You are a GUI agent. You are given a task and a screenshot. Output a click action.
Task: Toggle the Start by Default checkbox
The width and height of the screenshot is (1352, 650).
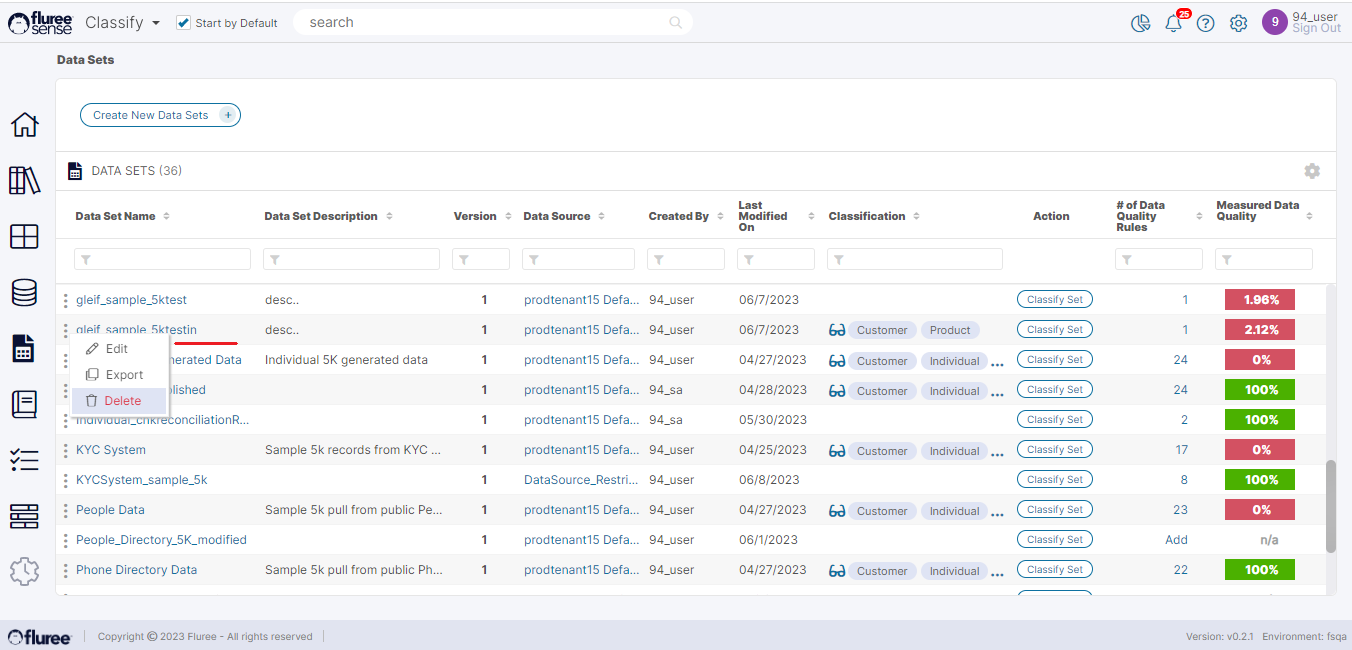[x=183, y=23]
